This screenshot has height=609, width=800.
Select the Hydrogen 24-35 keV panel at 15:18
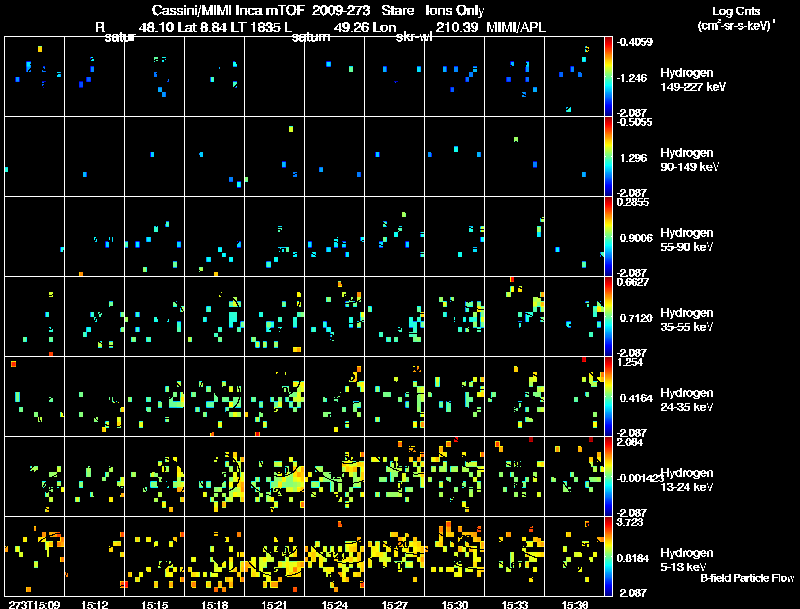click(x=215, y=396)
